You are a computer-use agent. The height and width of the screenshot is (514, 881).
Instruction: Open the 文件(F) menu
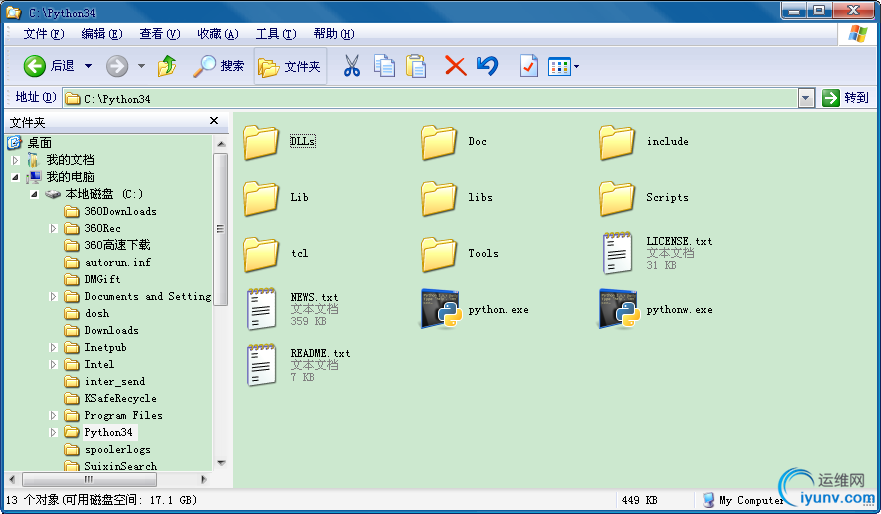coord(44,34)
